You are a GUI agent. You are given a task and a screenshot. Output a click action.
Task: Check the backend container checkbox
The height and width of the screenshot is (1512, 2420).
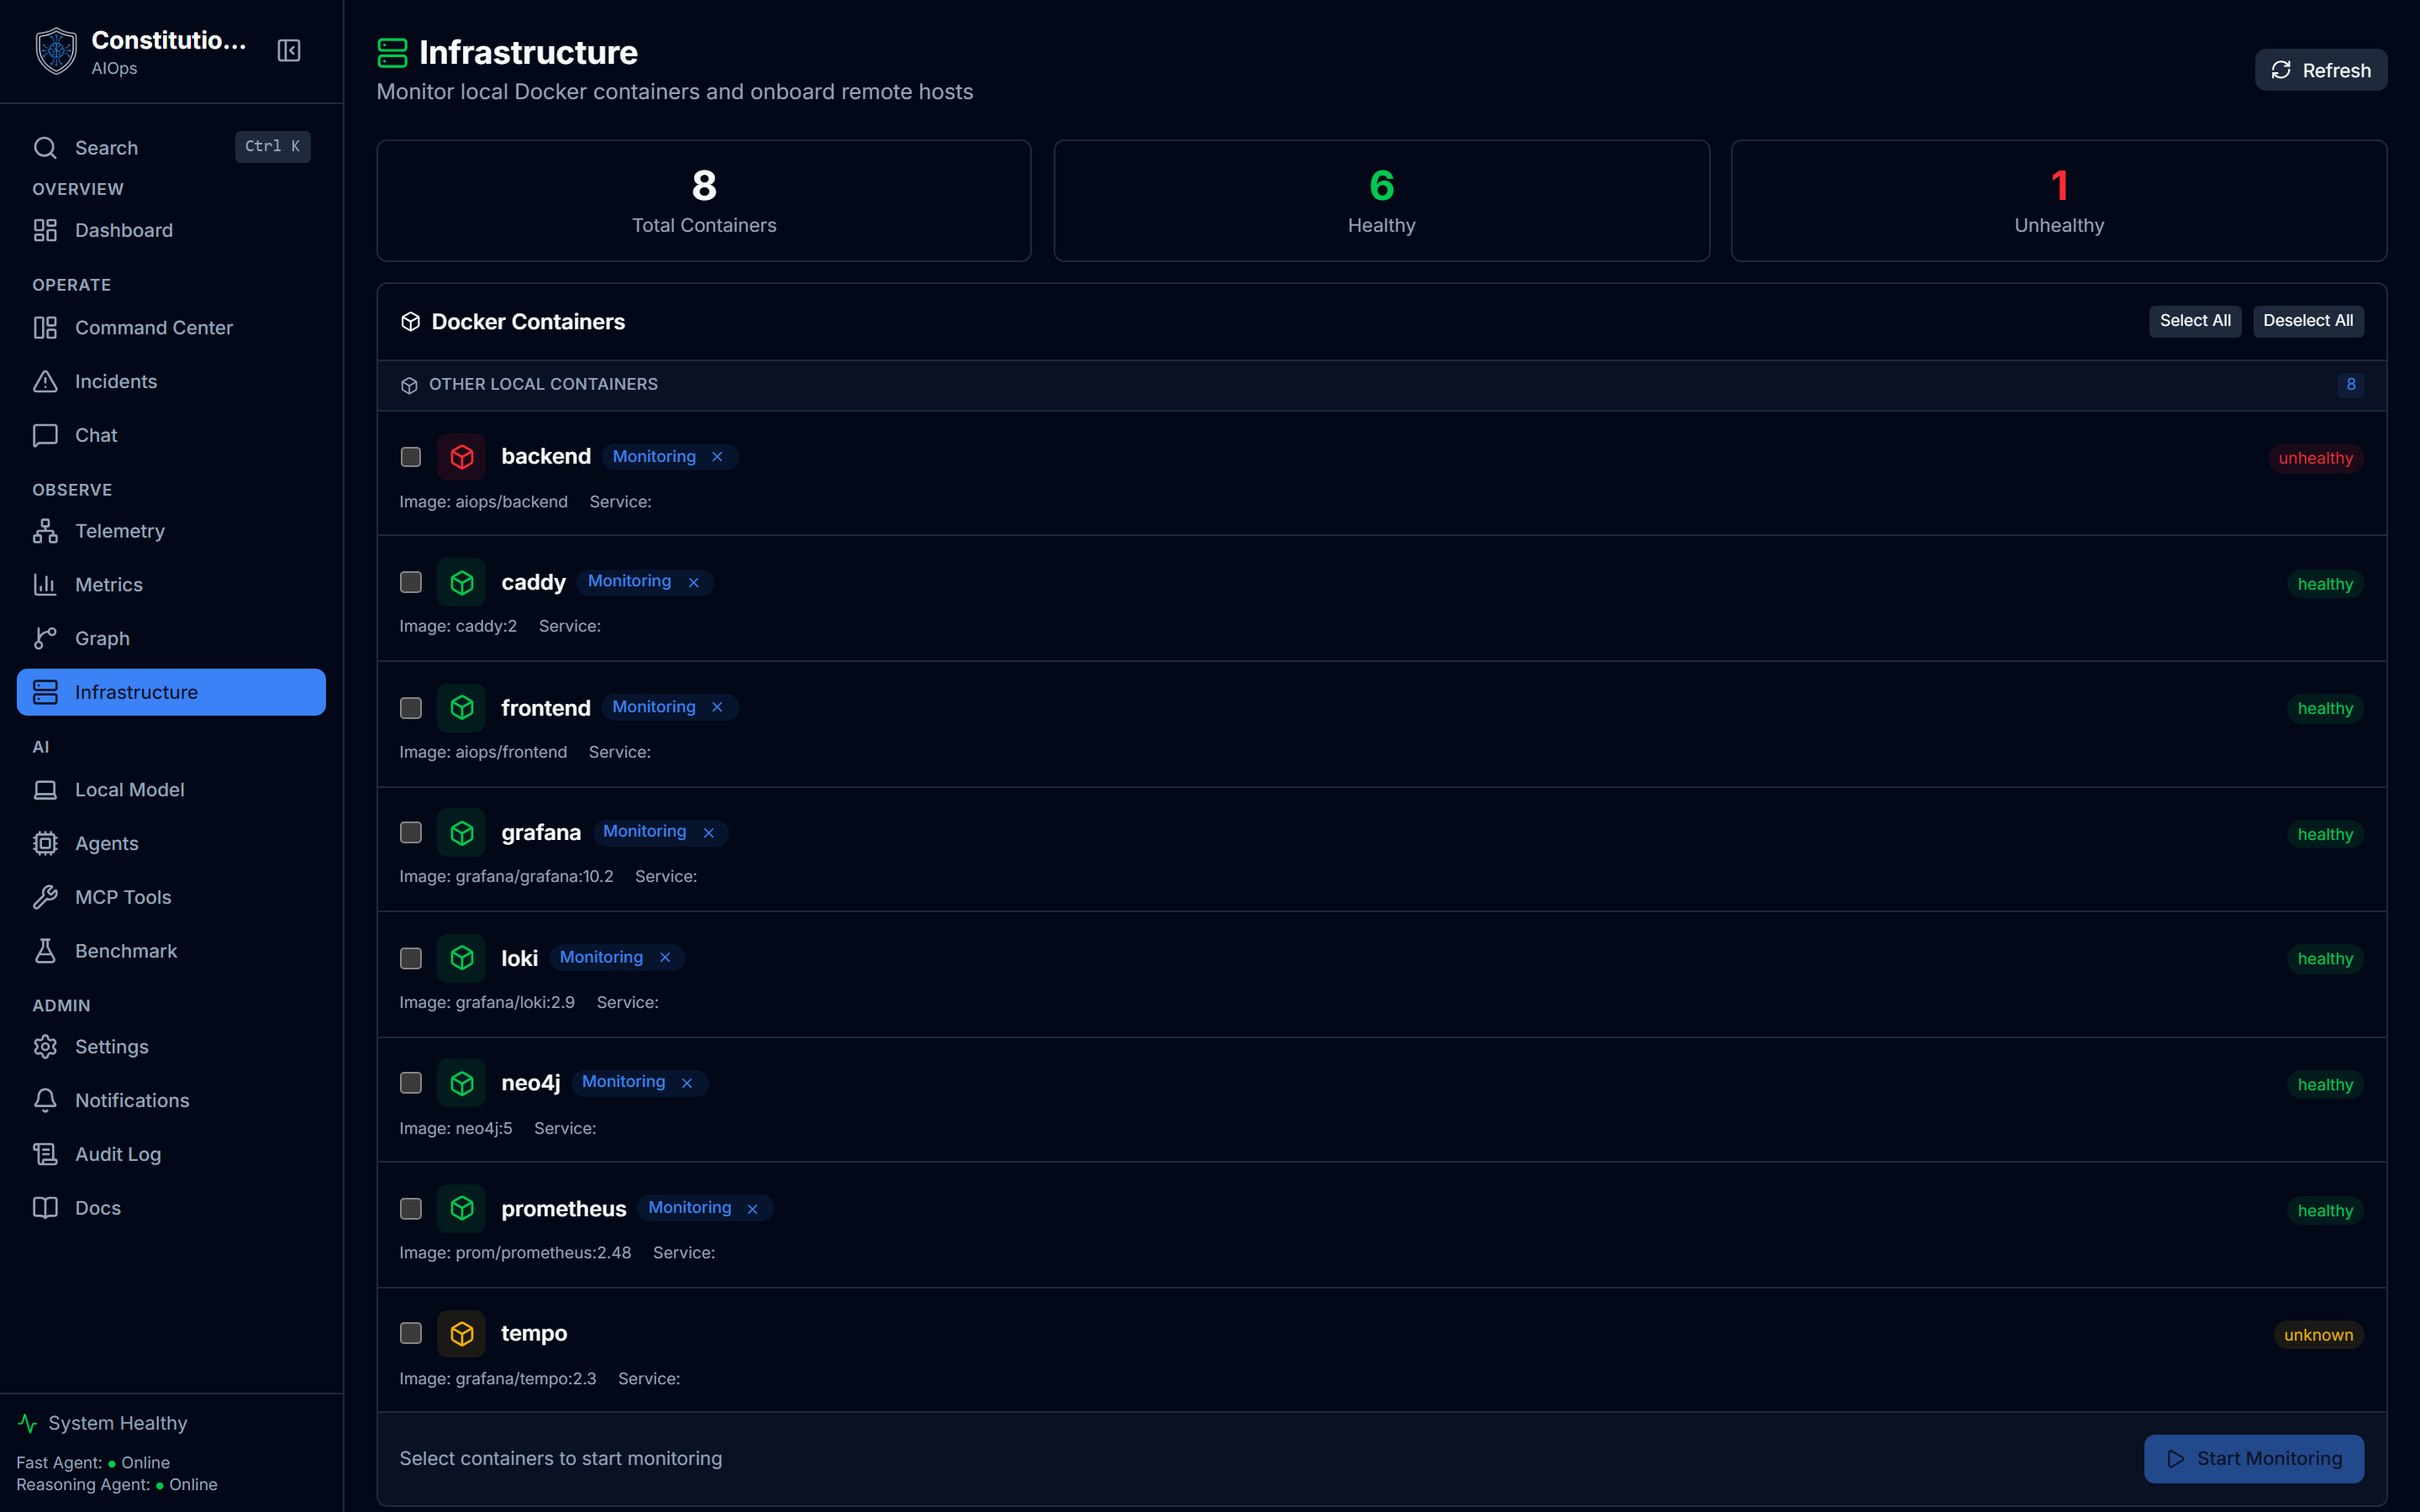(411, 457)
